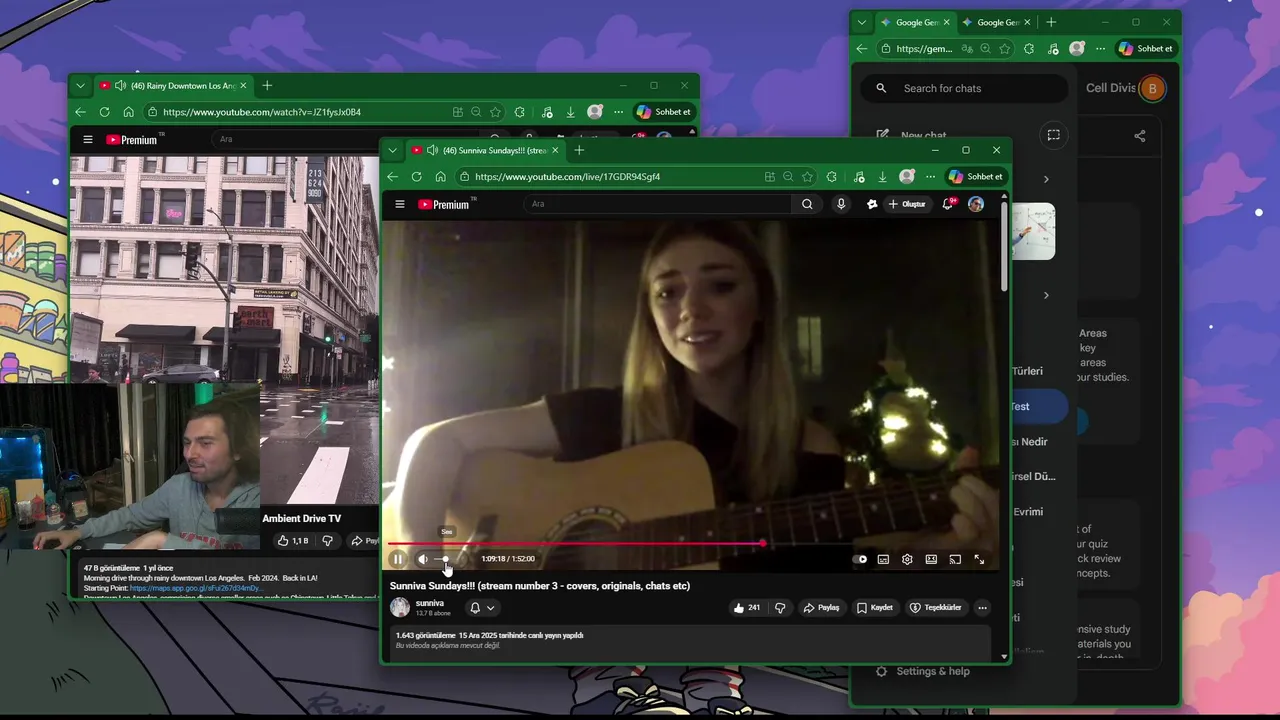1280x720 pixels.
Task: Open the maps.app.goo.gl starting point link
Action: coord(196,589)
